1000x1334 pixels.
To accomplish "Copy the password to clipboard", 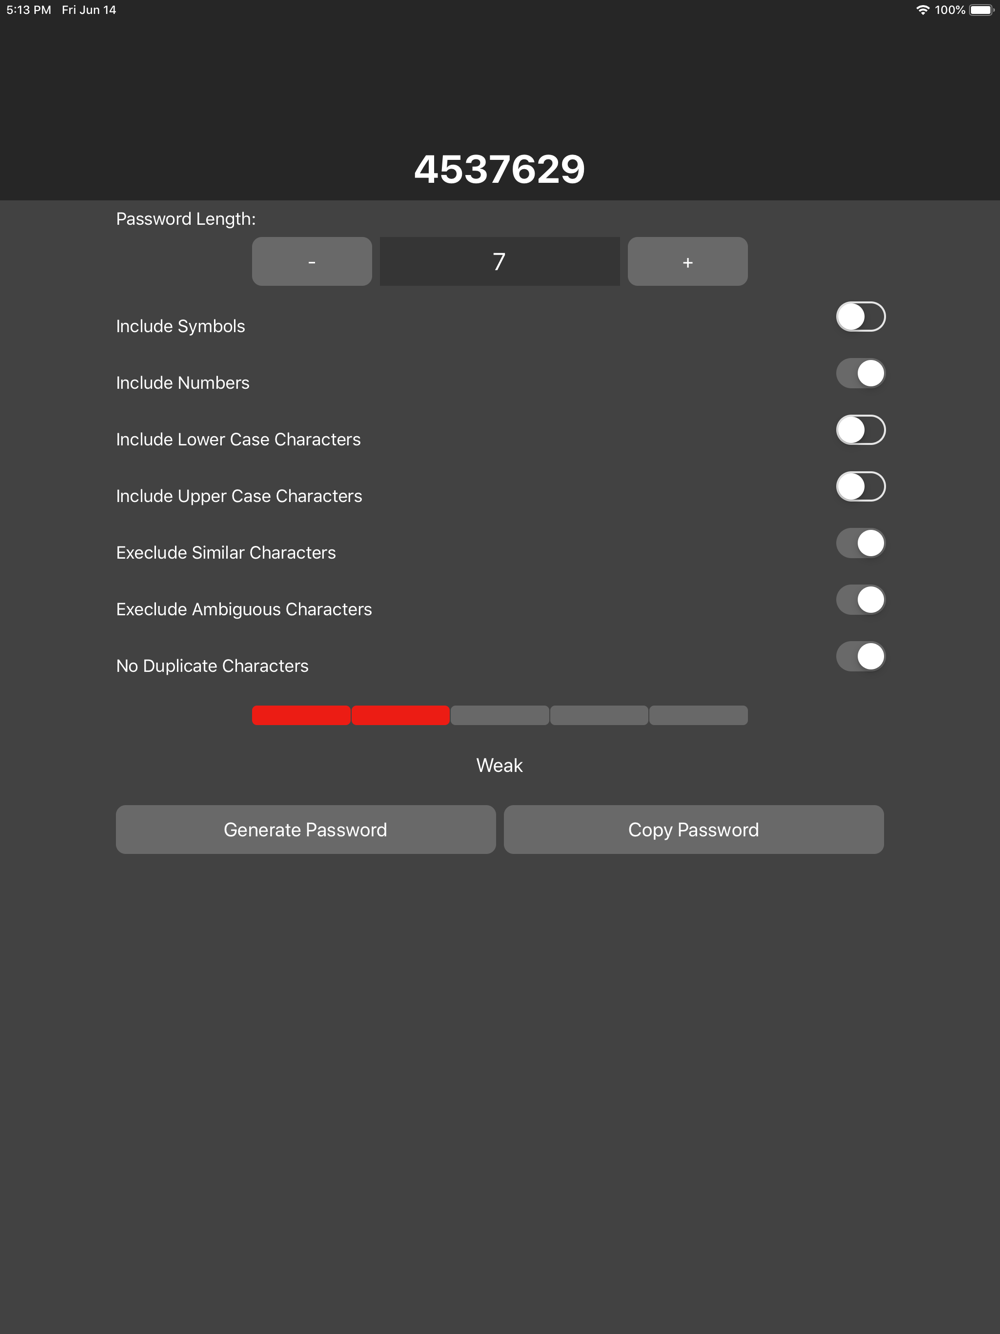I will (694, 830).
